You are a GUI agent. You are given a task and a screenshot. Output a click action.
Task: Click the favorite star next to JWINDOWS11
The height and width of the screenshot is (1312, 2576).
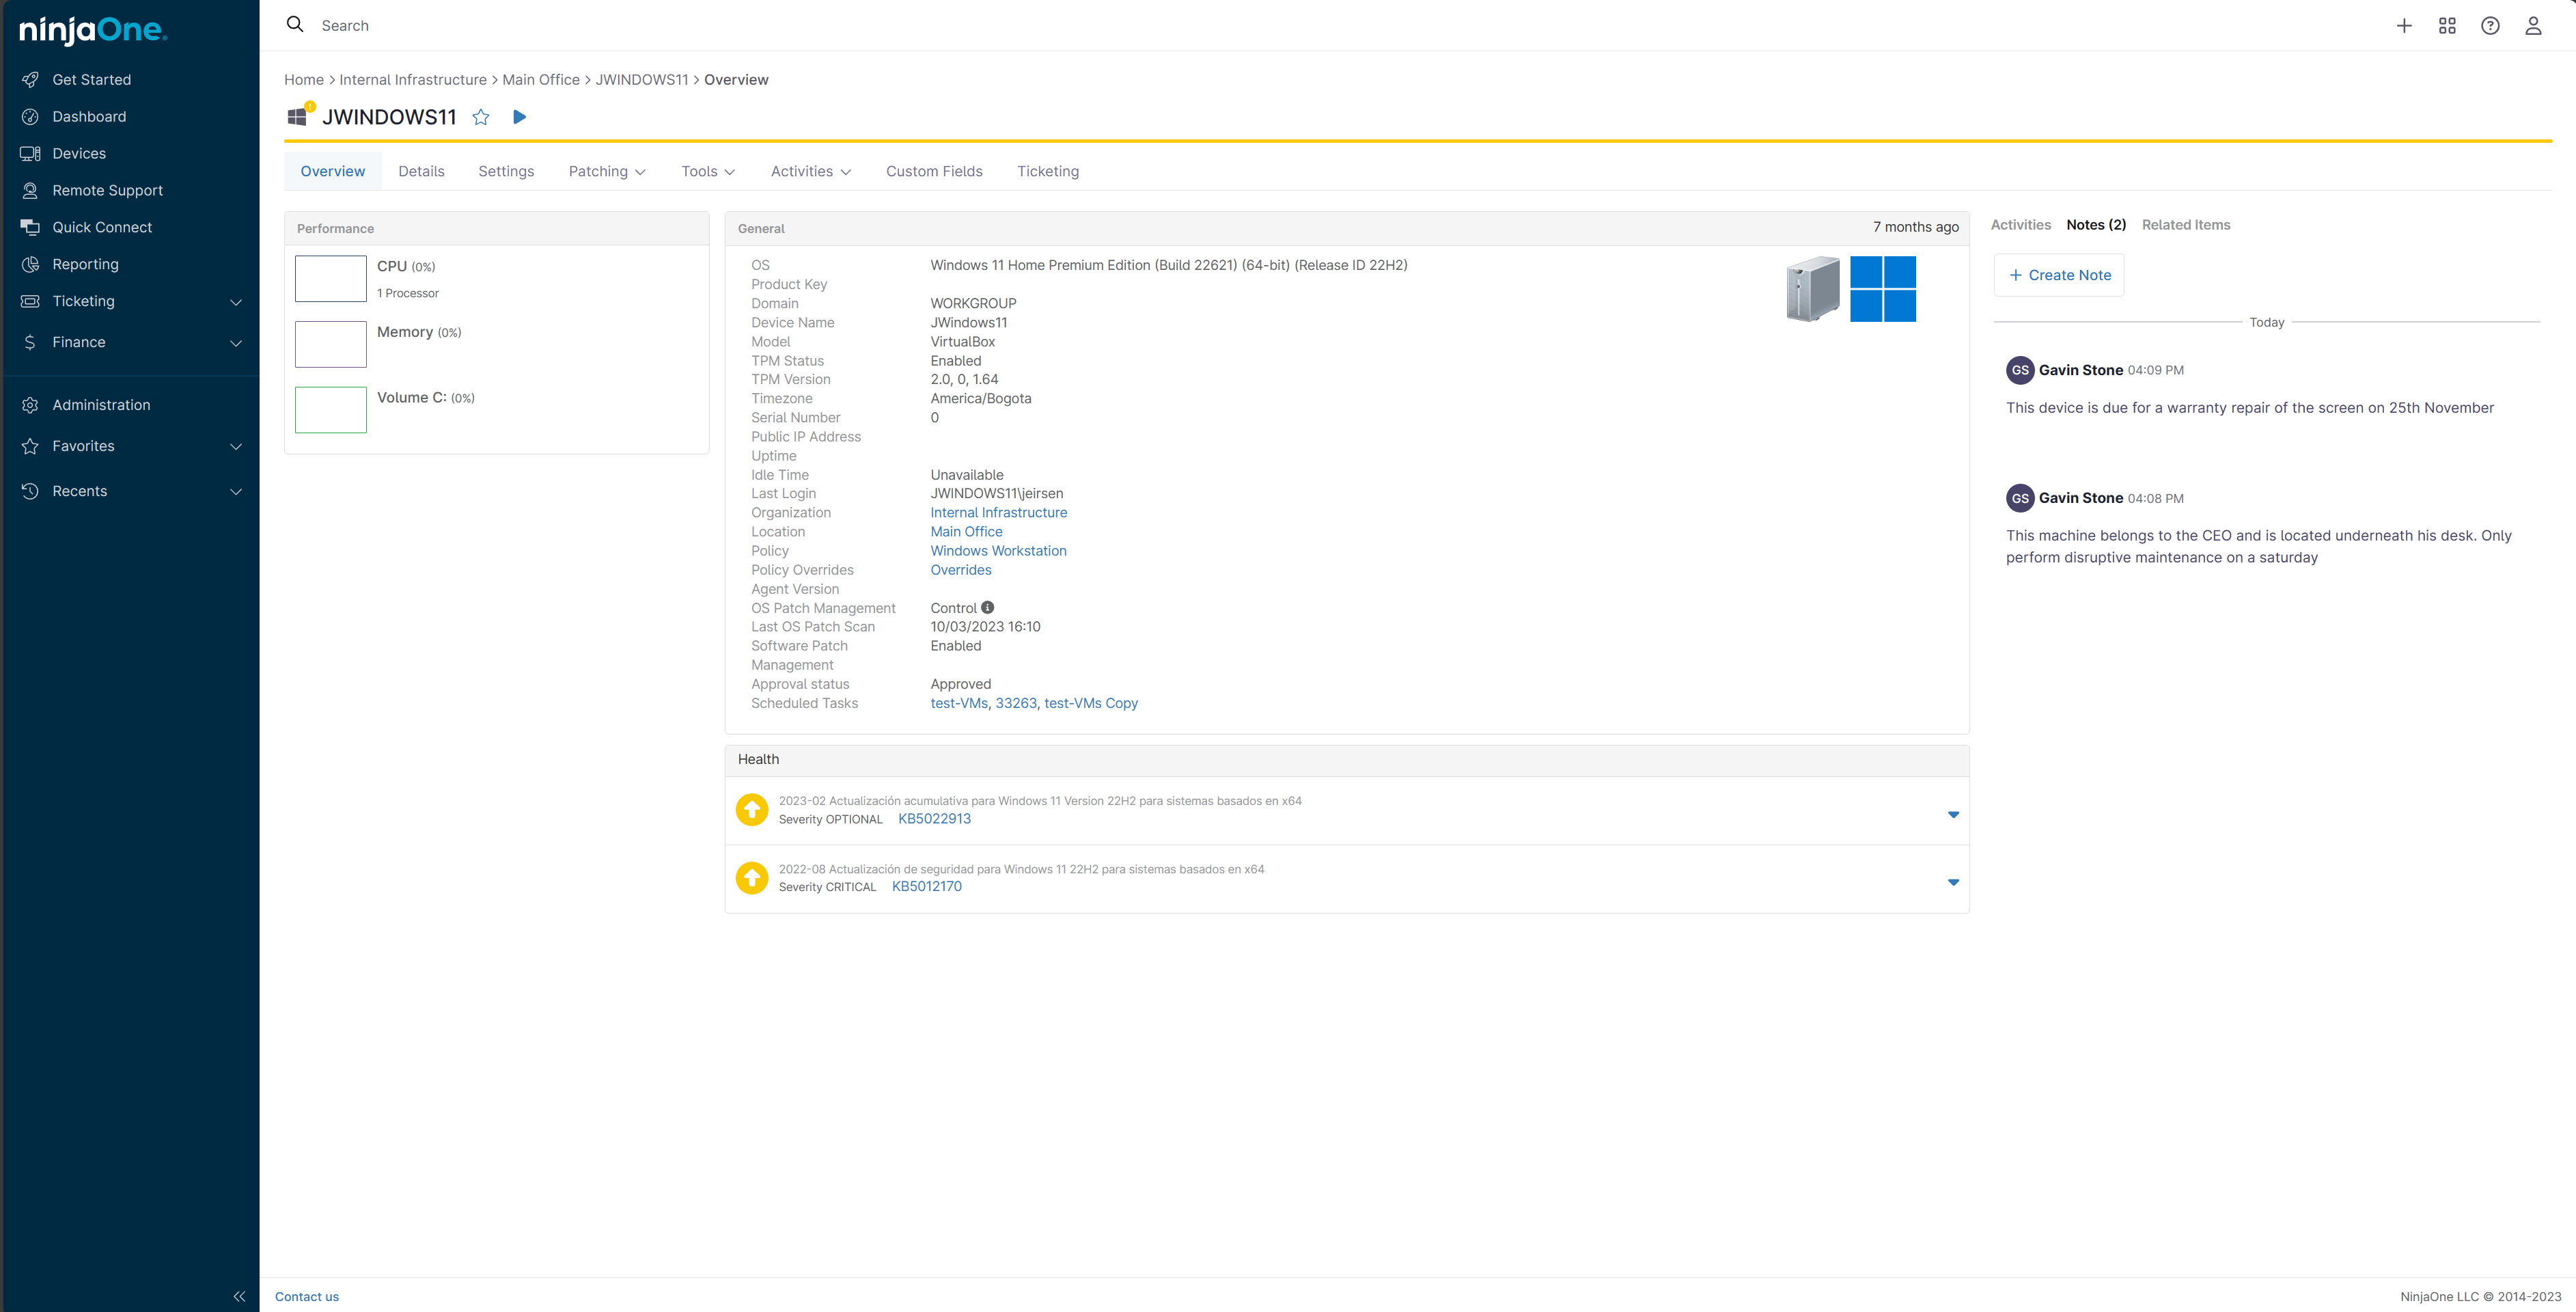(x=481, y=117)
